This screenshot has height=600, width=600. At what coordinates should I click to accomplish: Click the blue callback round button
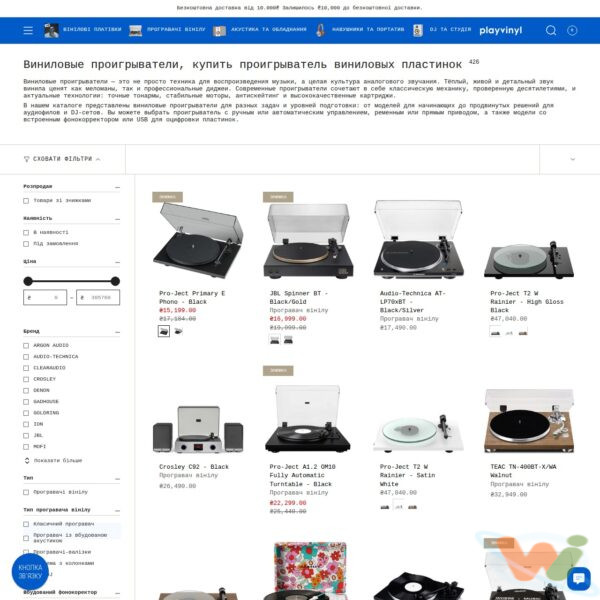point(30,571)
